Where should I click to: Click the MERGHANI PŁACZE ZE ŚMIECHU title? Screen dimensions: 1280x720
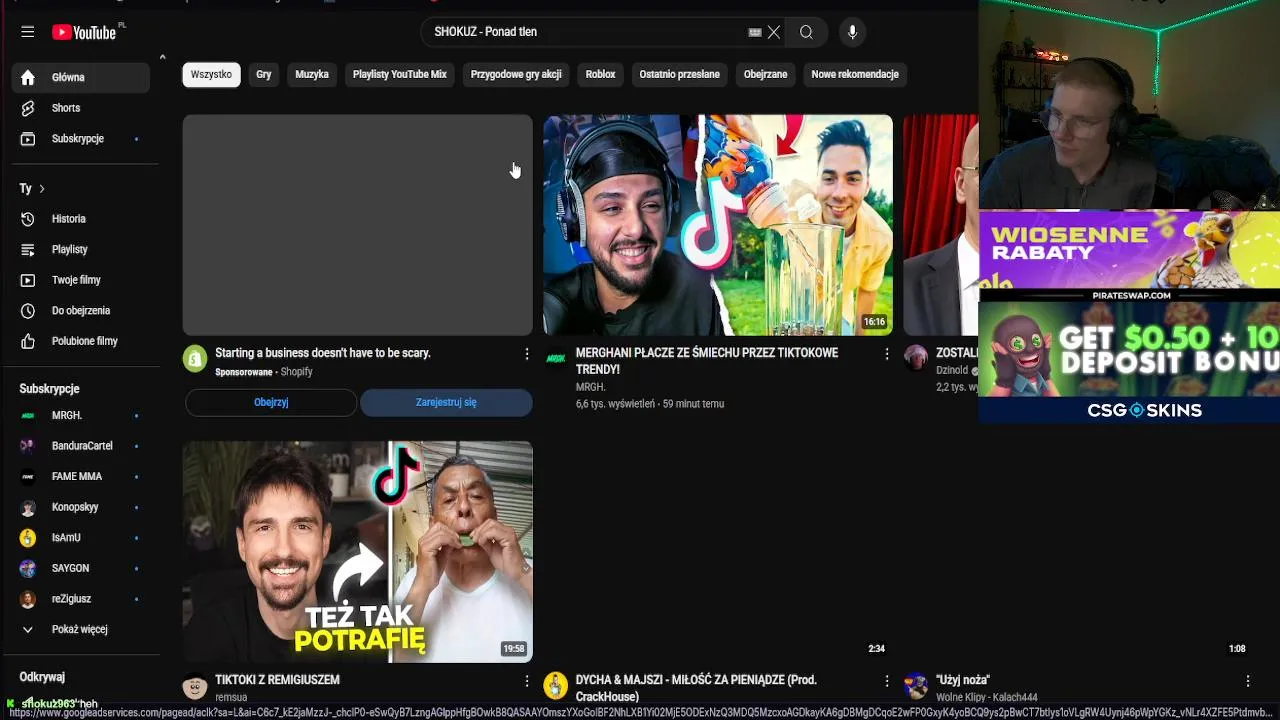tap(707, 361)
